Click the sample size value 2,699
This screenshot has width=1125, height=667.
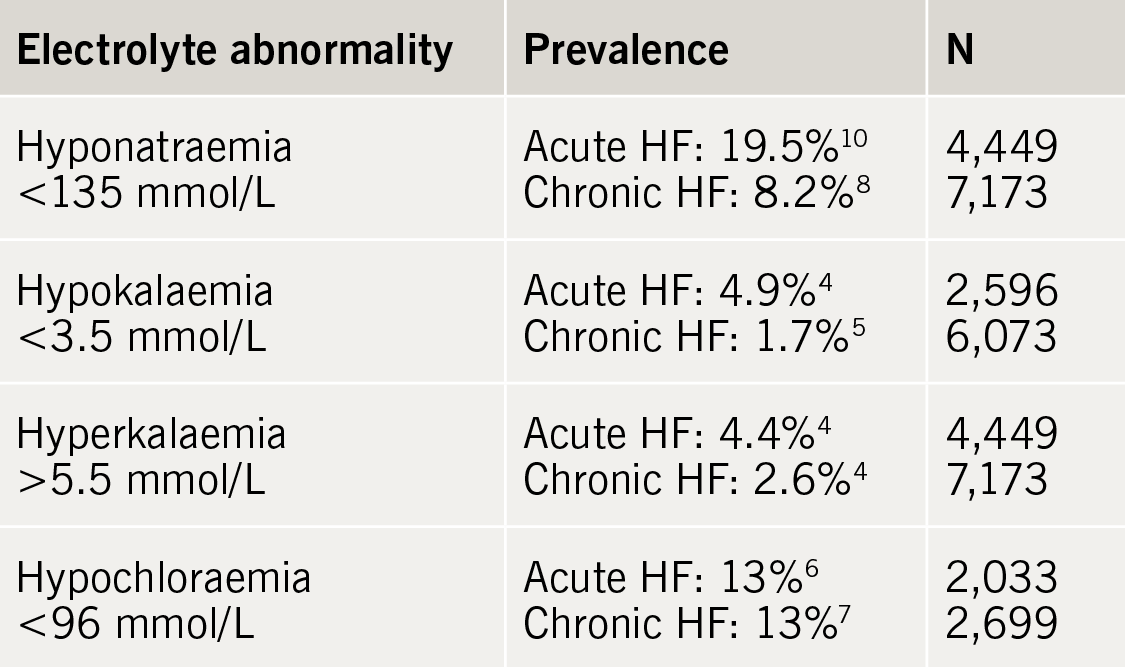coord(1001,624)
